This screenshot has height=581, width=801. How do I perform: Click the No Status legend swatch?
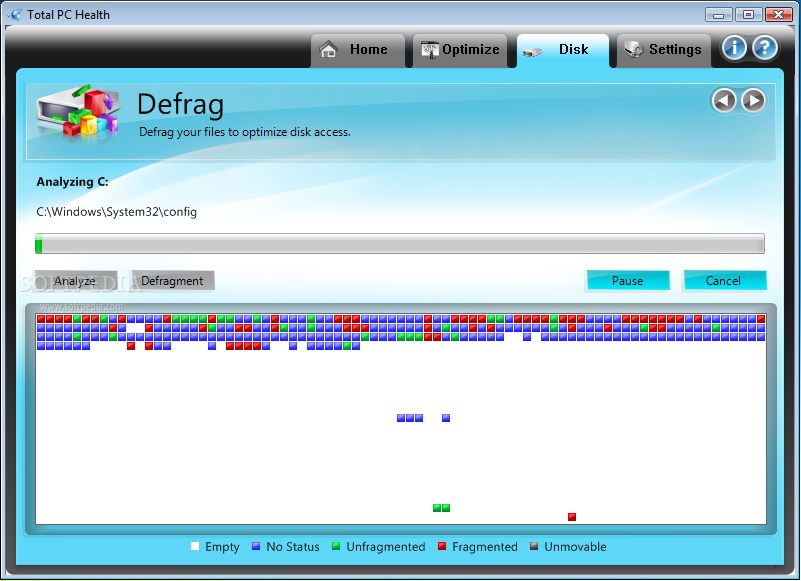tap(256, 546)
